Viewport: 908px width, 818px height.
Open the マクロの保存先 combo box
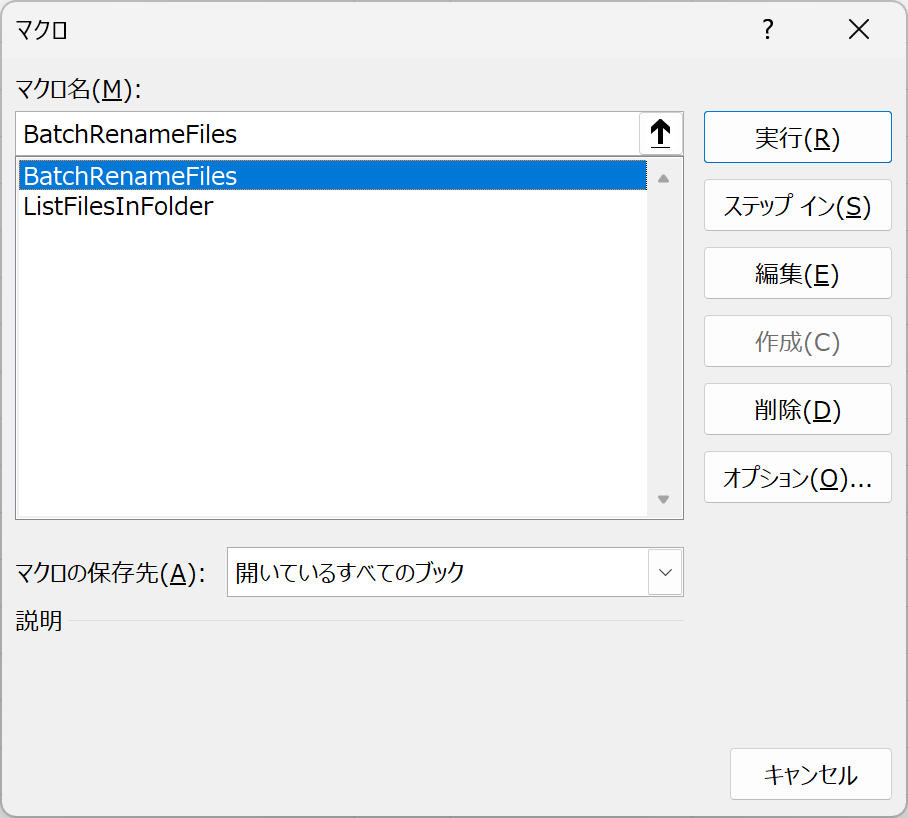pyautogui.click(x=455, y=572)
